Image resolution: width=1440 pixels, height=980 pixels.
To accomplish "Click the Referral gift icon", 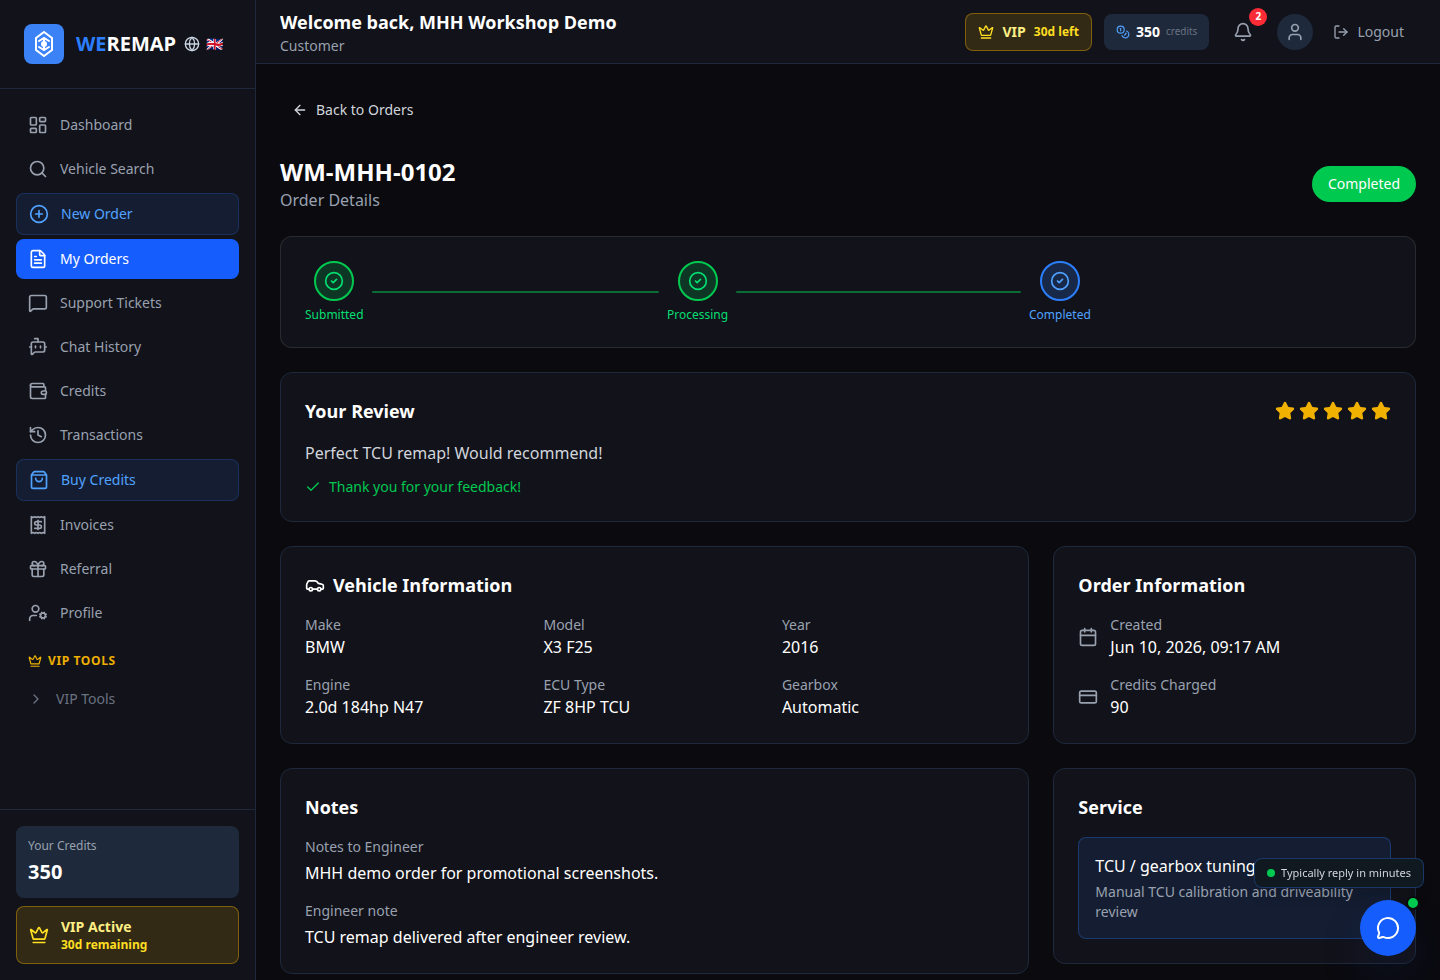I will 38,569.
